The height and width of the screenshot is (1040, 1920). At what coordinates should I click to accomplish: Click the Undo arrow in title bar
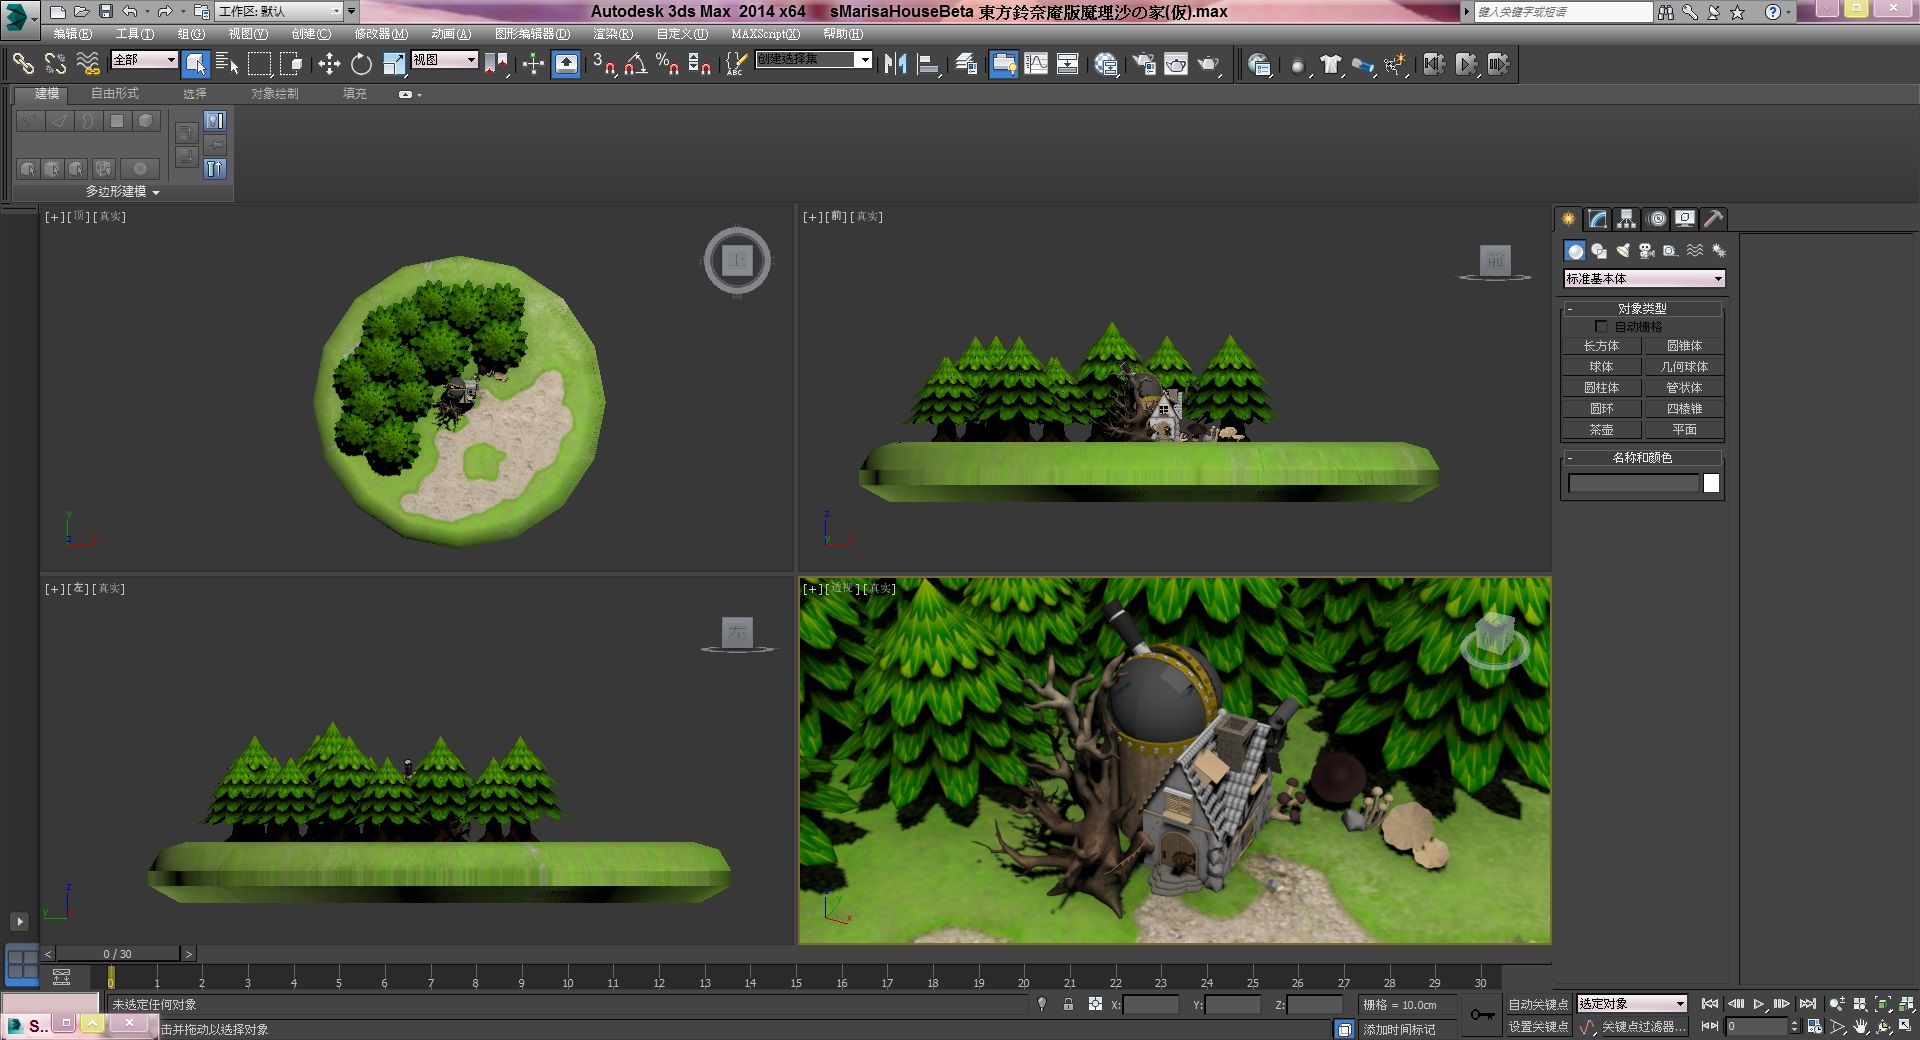(x=130, y=12)
